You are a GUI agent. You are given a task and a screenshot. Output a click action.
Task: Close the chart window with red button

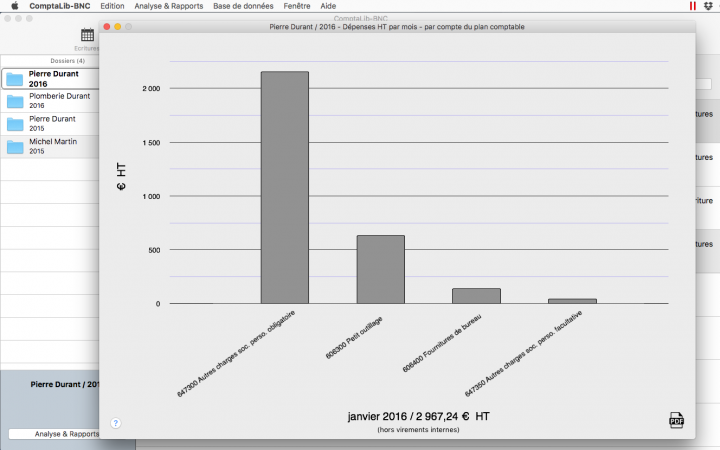(x=107, y=27)
